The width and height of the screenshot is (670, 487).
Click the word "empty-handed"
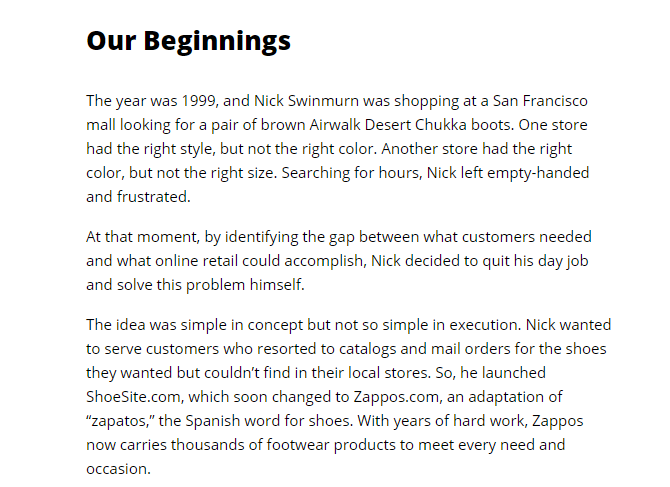point(538,173)
